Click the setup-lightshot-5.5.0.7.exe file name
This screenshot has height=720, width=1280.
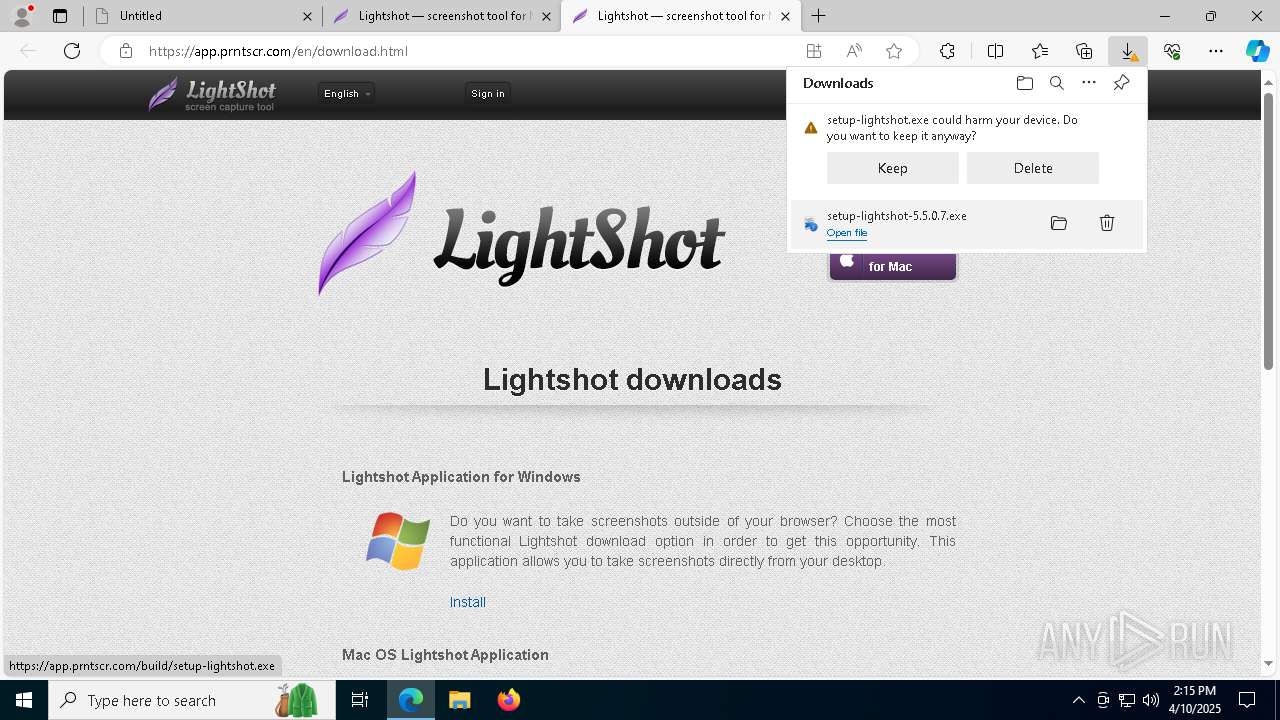point(897,216)
